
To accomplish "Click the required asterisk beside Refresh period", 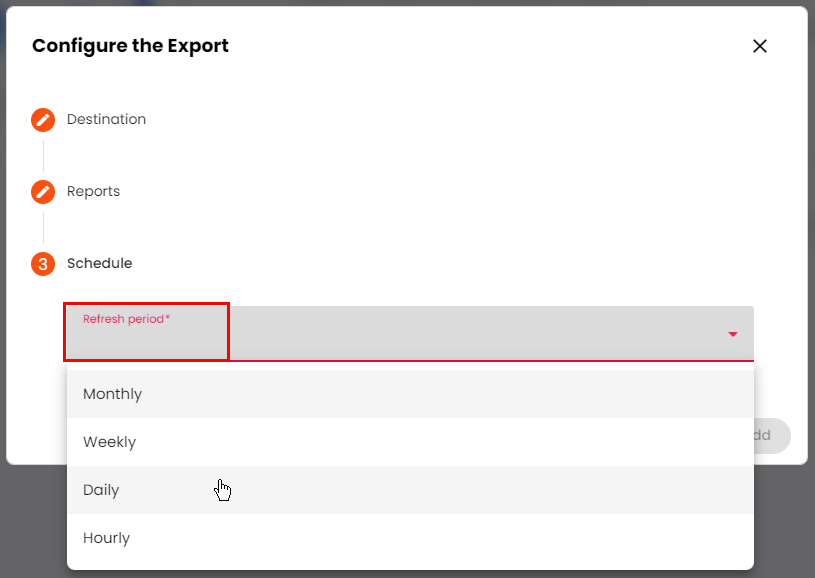I will [x=168, y=318].
